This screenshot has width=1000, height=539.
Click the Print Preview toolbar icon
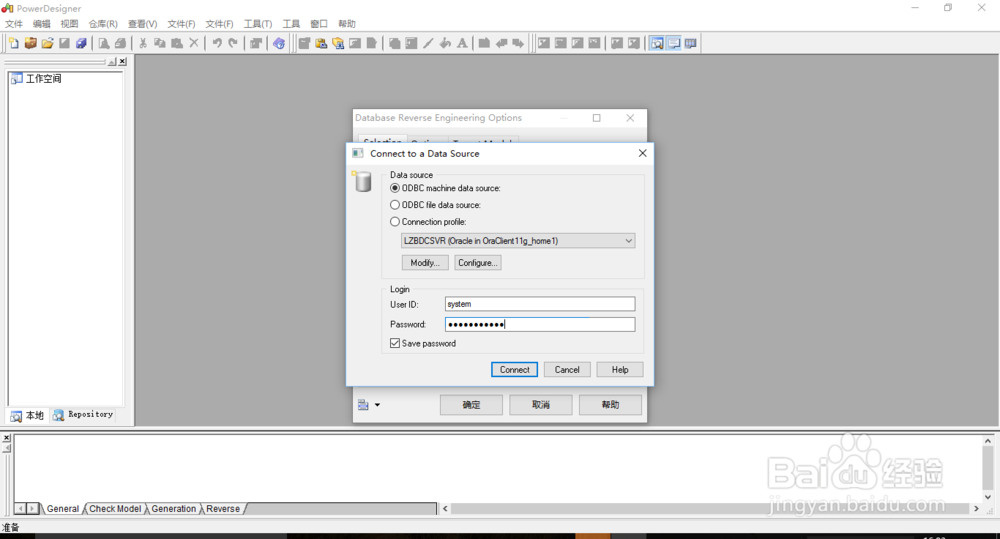[x=103, y=43]
